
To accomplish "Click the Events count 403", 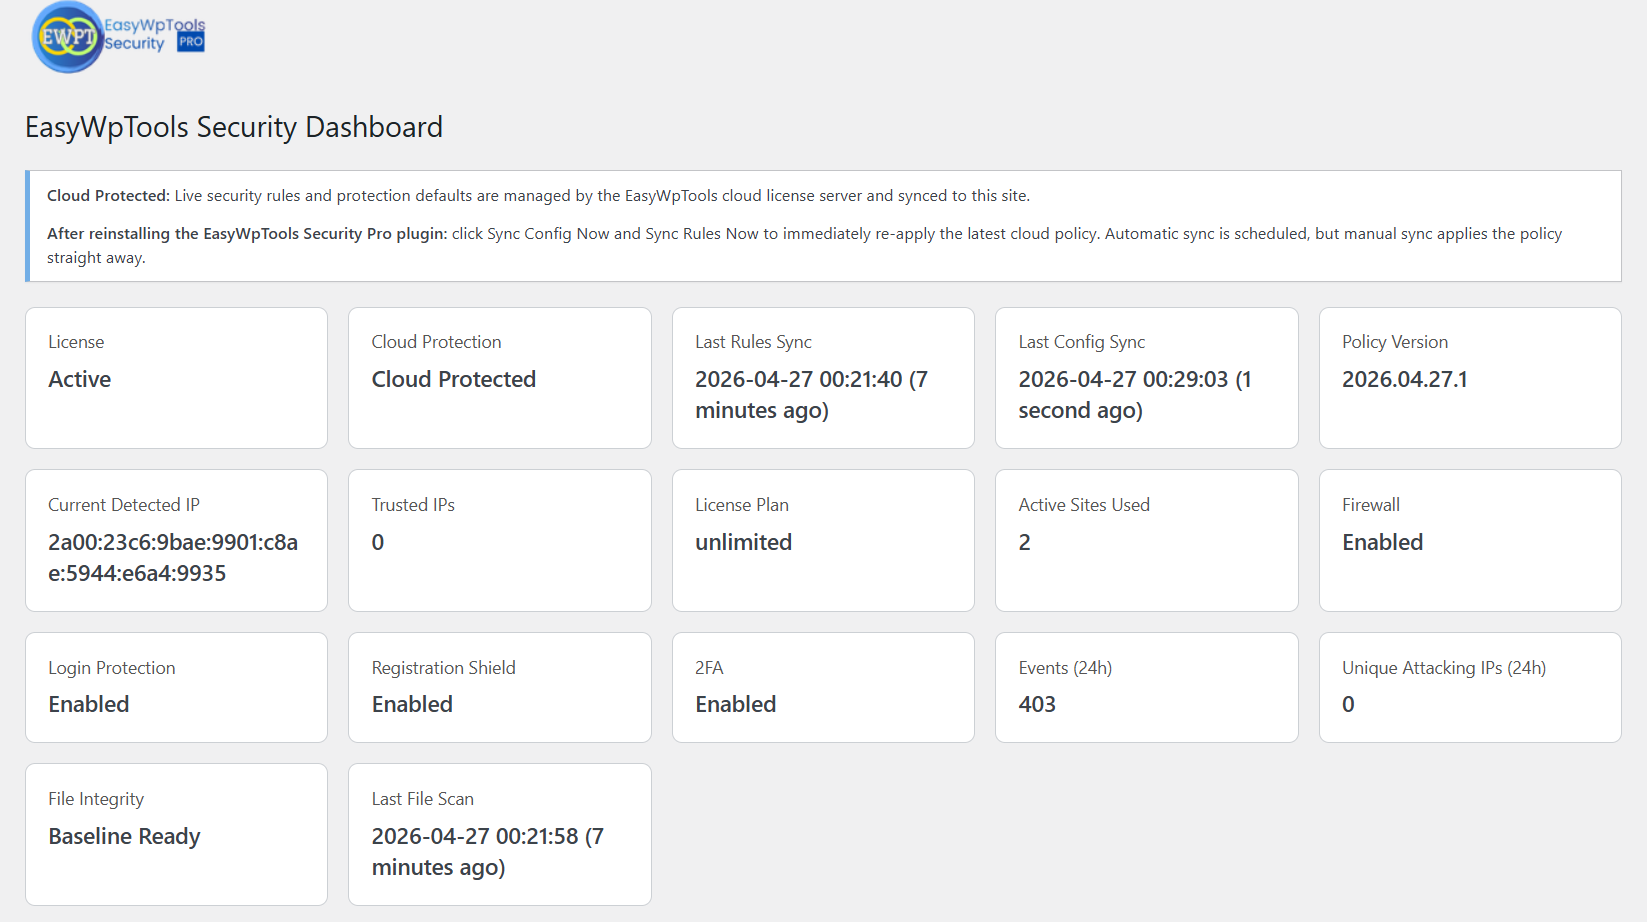I will click(1037, 704).
